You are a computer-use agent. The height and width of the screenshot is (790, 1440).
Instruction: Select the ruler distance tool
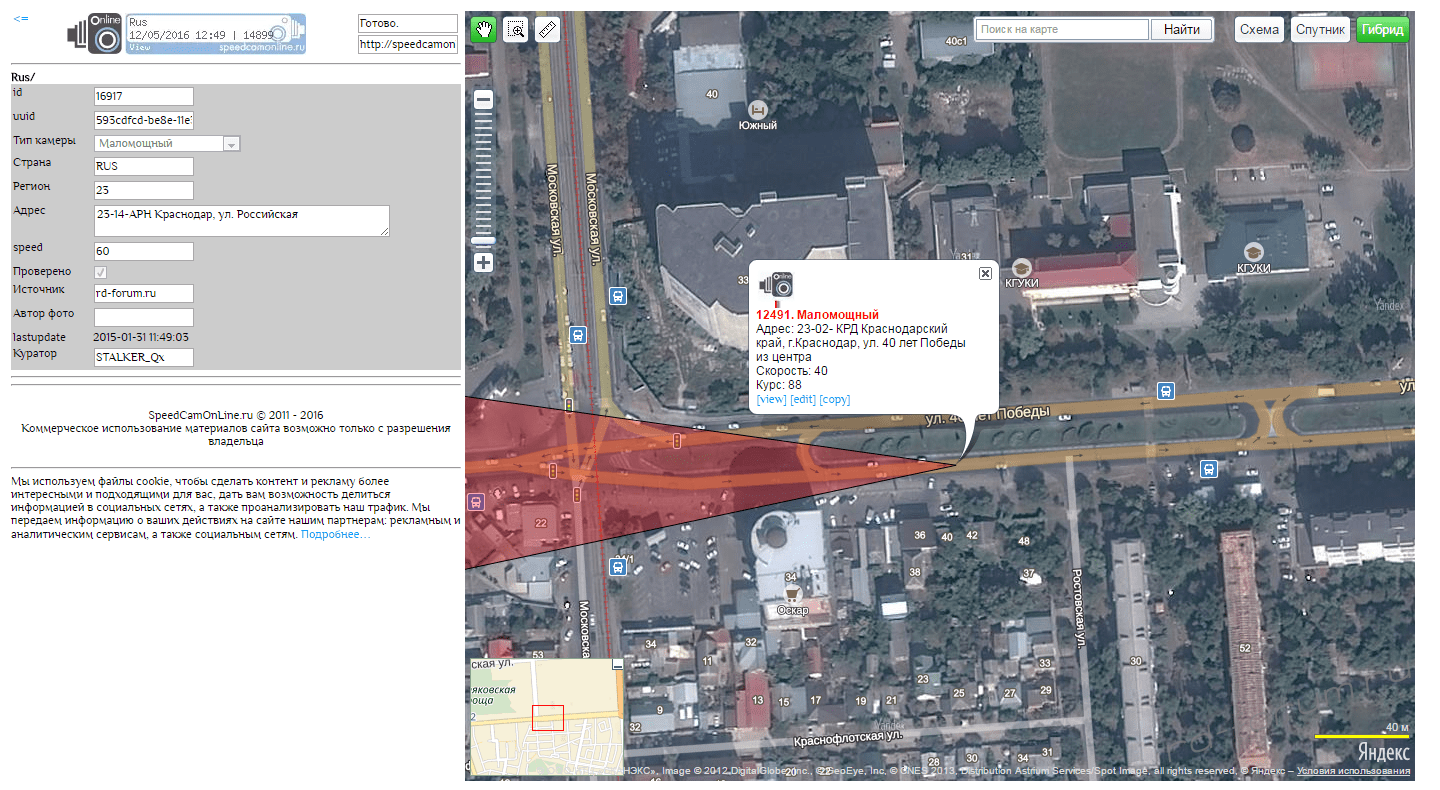(547, 29)
